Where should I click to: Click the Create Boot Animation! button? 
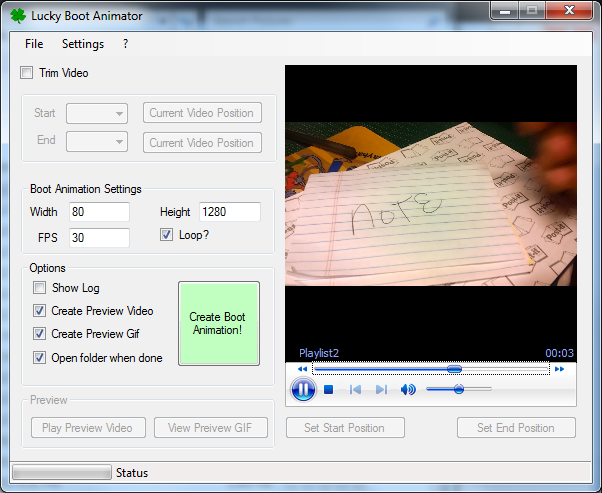click(x=219, y=323)
